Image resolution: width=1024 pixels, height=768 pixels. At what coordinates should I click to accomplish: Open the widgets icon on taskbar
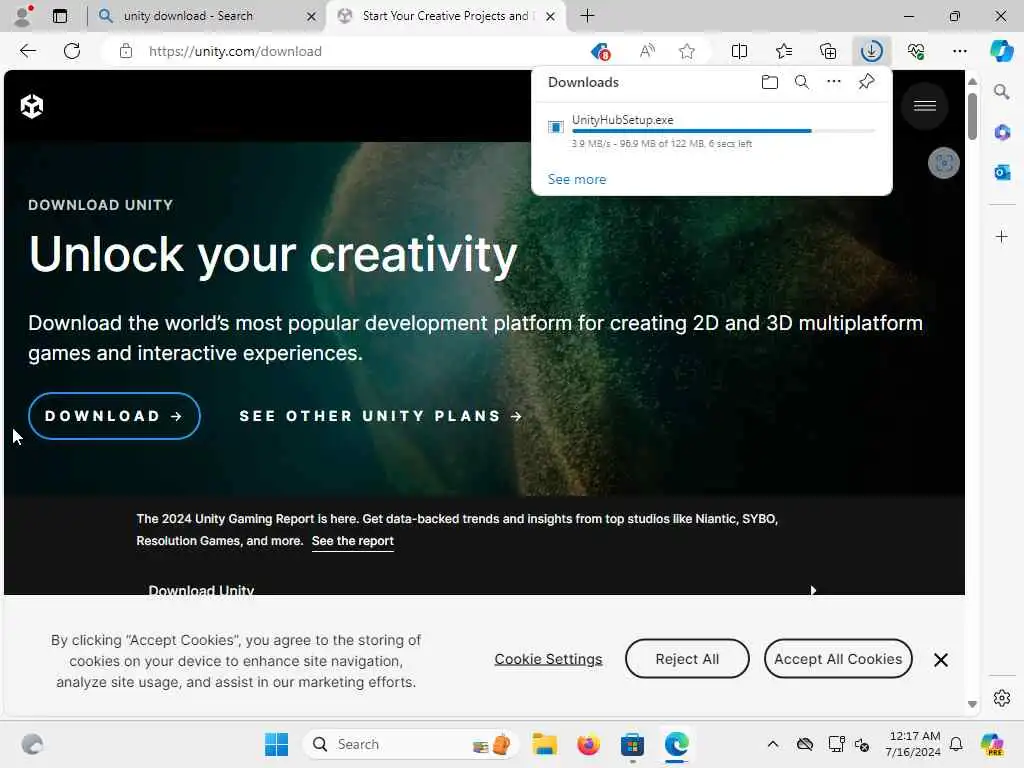(32, 744)
